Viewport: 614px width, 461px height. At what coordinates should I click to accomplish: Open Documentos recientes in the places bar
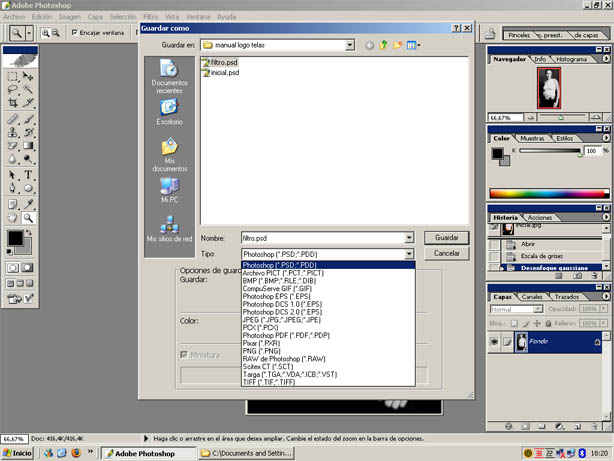pos(169,75)
